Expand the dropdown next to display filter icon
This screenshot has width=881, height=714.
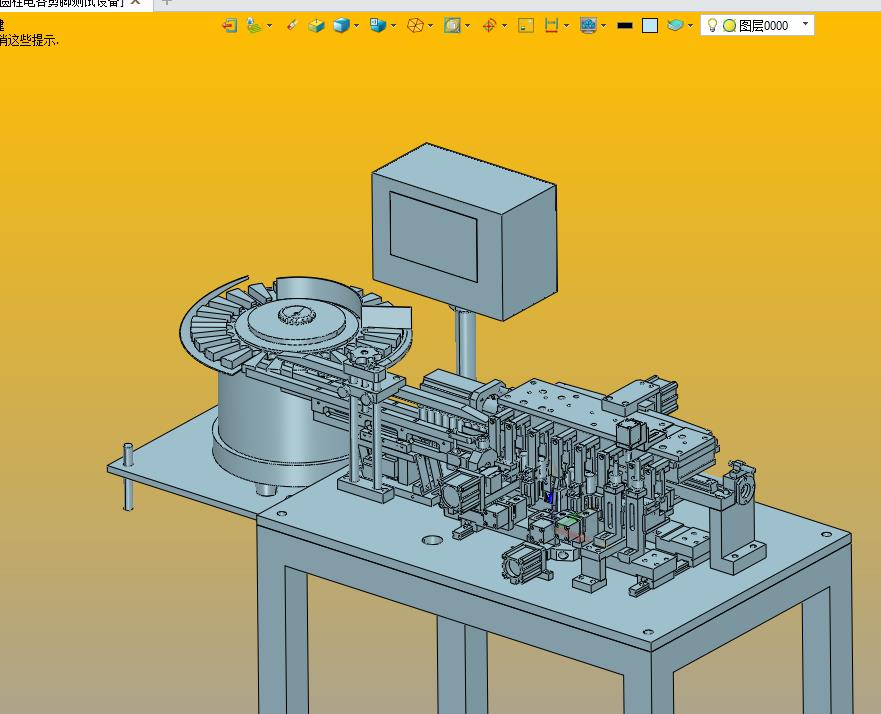(x=269, y=25)
